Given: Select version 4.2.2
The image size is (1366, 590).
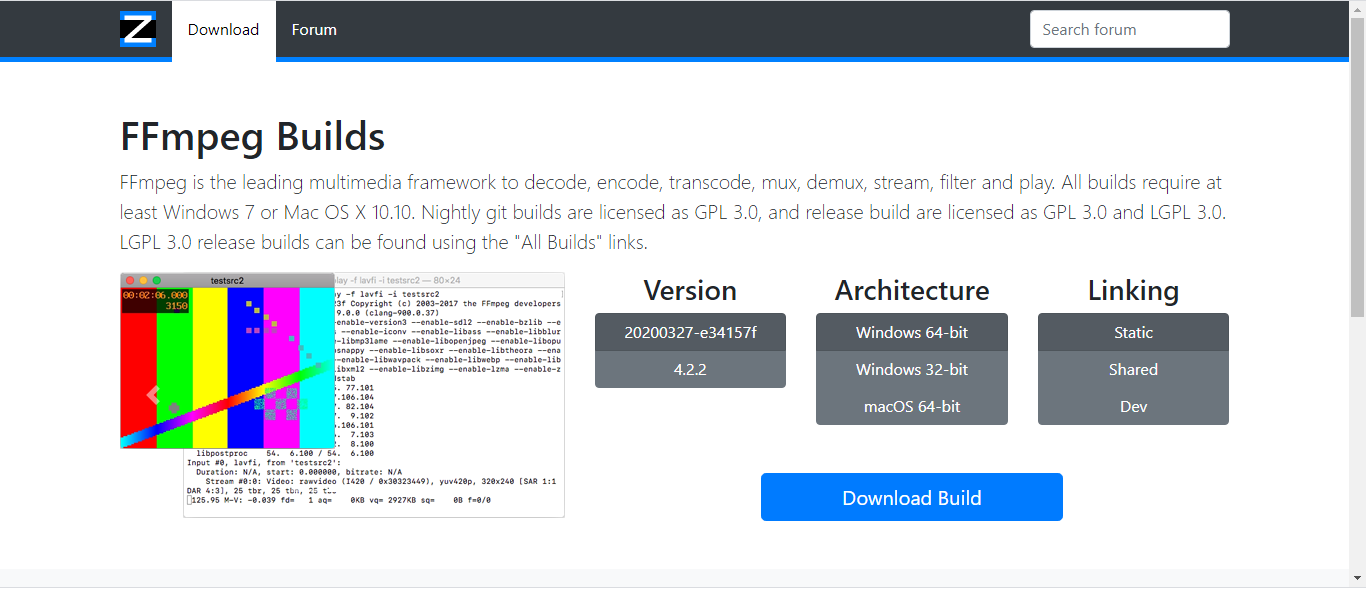Looking at the screenshot, I should (690, 369).
